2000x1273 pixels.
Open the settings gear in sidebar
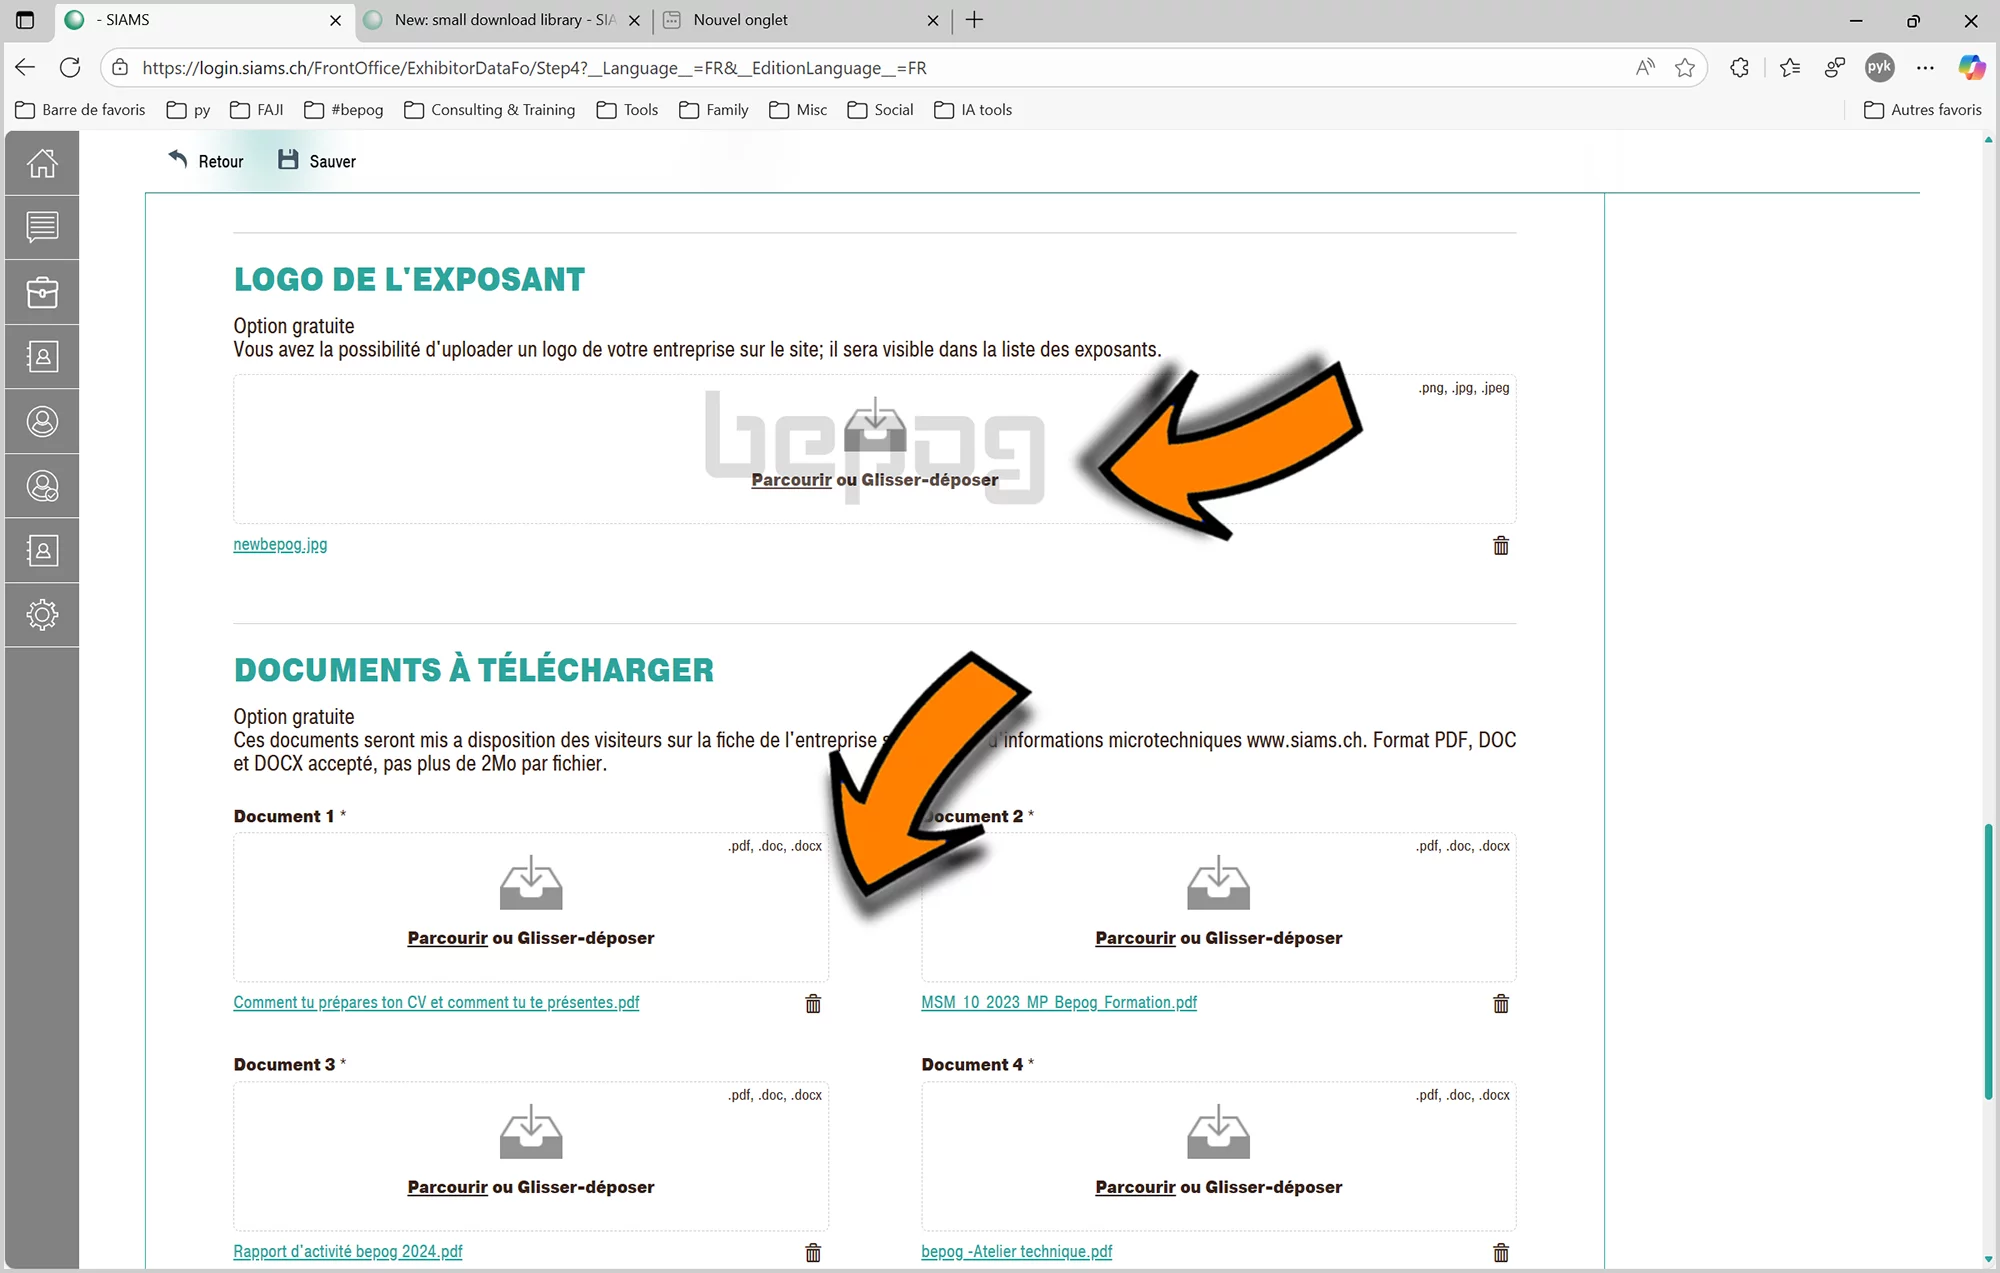tap(42, 614)
